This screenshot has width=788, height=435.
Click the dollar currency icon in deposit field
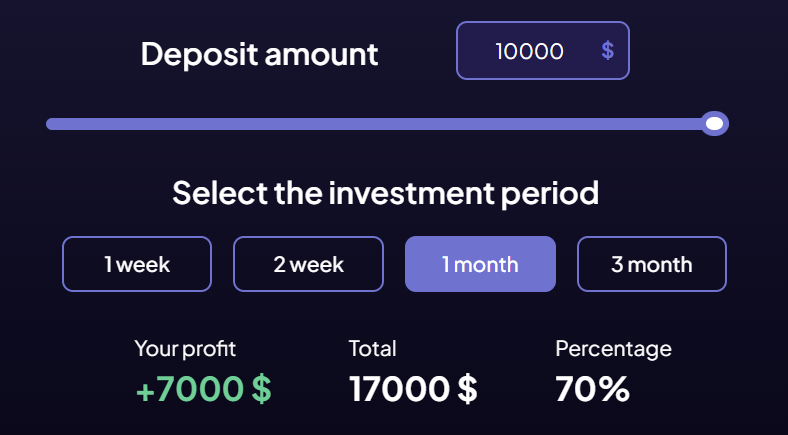point(608,51)
